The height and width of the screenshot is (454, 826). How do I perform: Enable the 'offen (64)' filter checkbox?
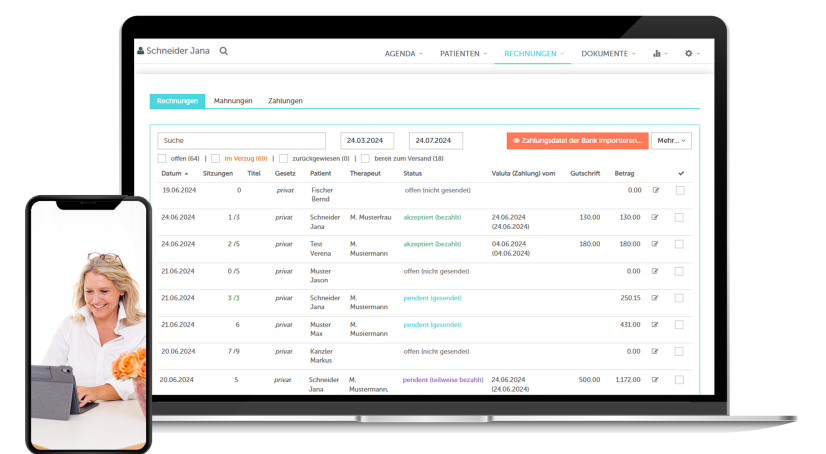tap(162, 158)
